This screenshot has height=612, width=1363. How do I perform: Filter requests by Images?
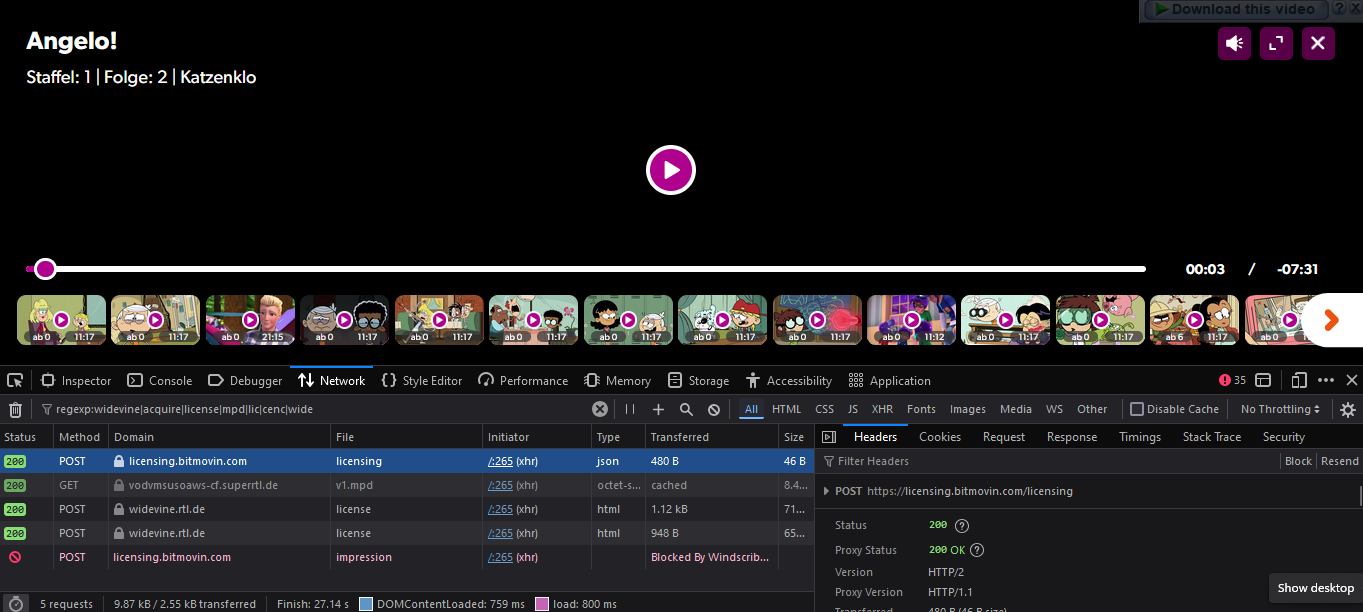click(968, 409)
